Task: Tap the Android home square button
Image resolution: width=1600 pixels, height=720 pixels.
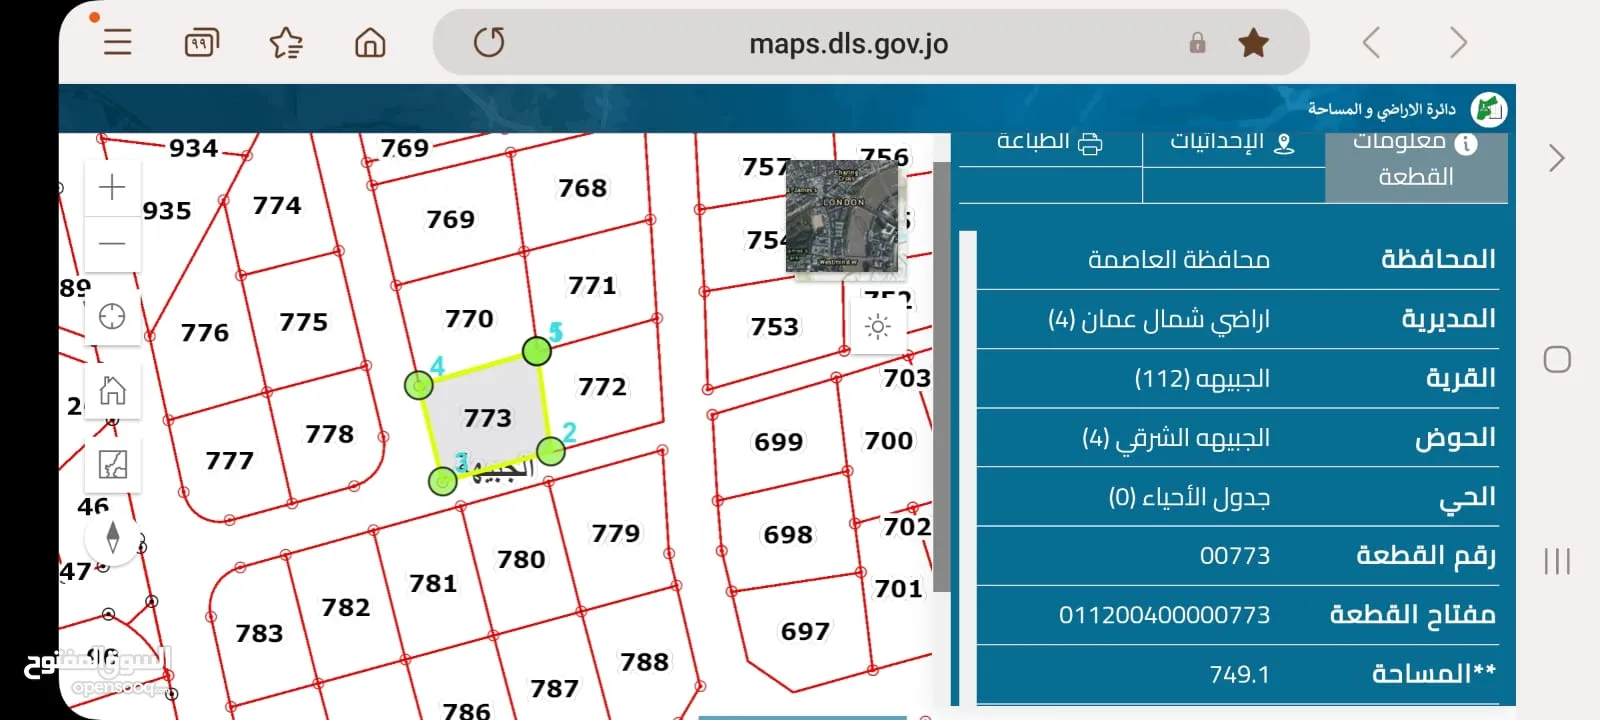Action: [x=1557, y=359]
